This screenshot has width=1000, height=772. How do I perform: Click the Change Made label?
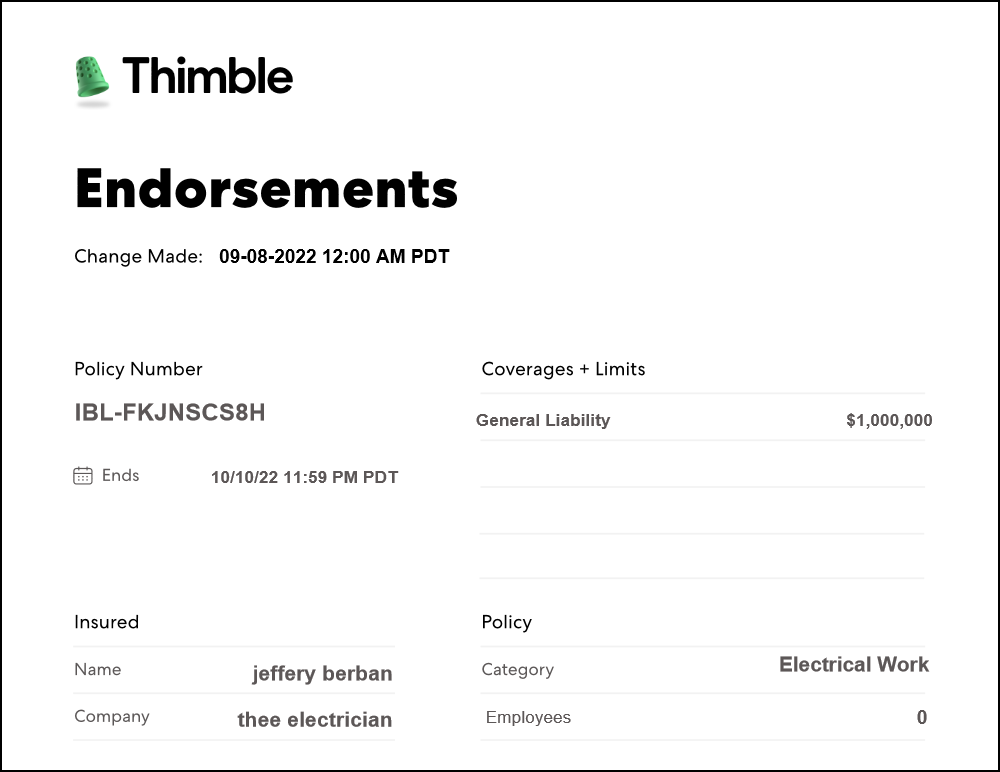pos(138,257)
